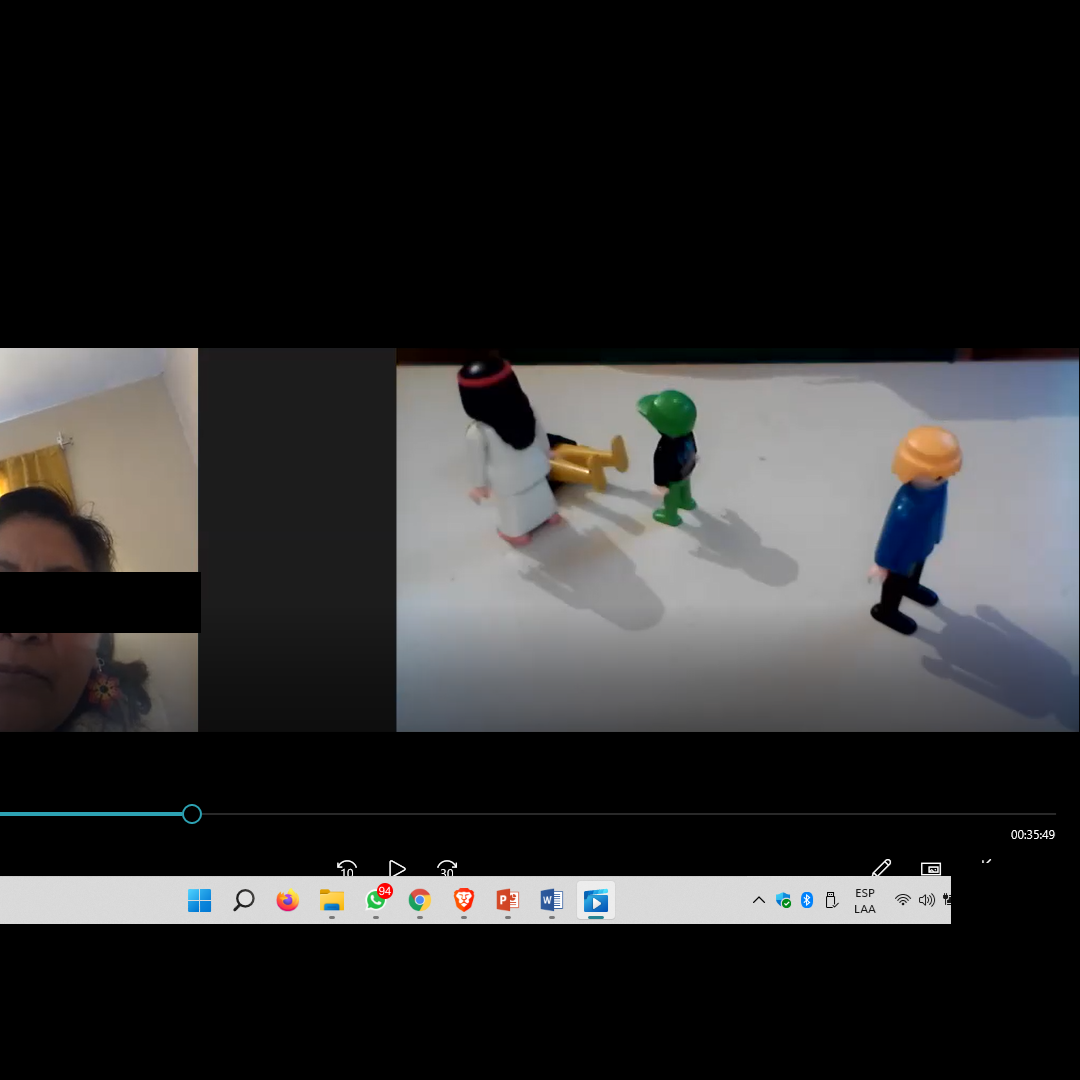The image size is (1080, 1080).
Task: Click the webcam feed thumbnail
Action: click(99, 540)
